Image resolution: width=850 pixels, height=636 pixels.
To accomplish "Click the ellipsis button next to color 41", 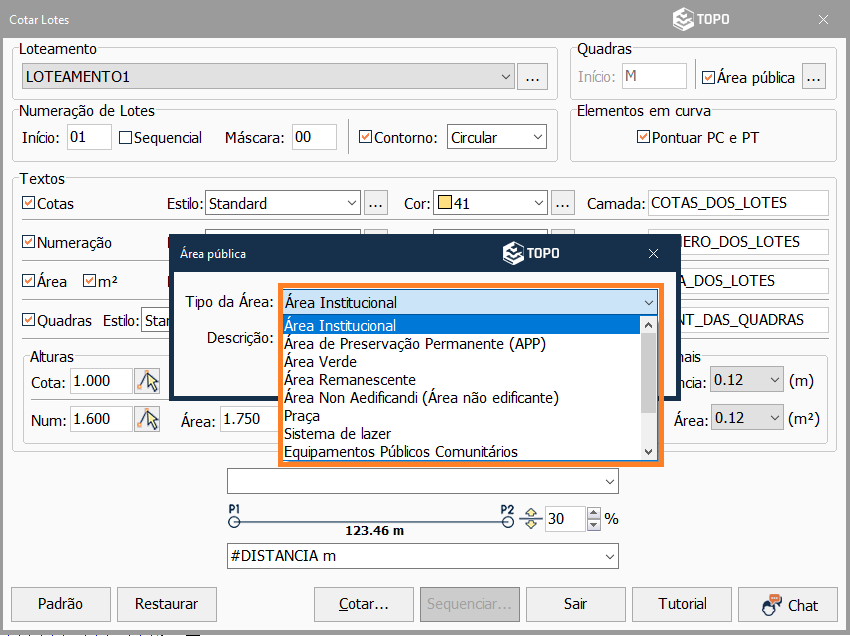I will tap(564, 203).
